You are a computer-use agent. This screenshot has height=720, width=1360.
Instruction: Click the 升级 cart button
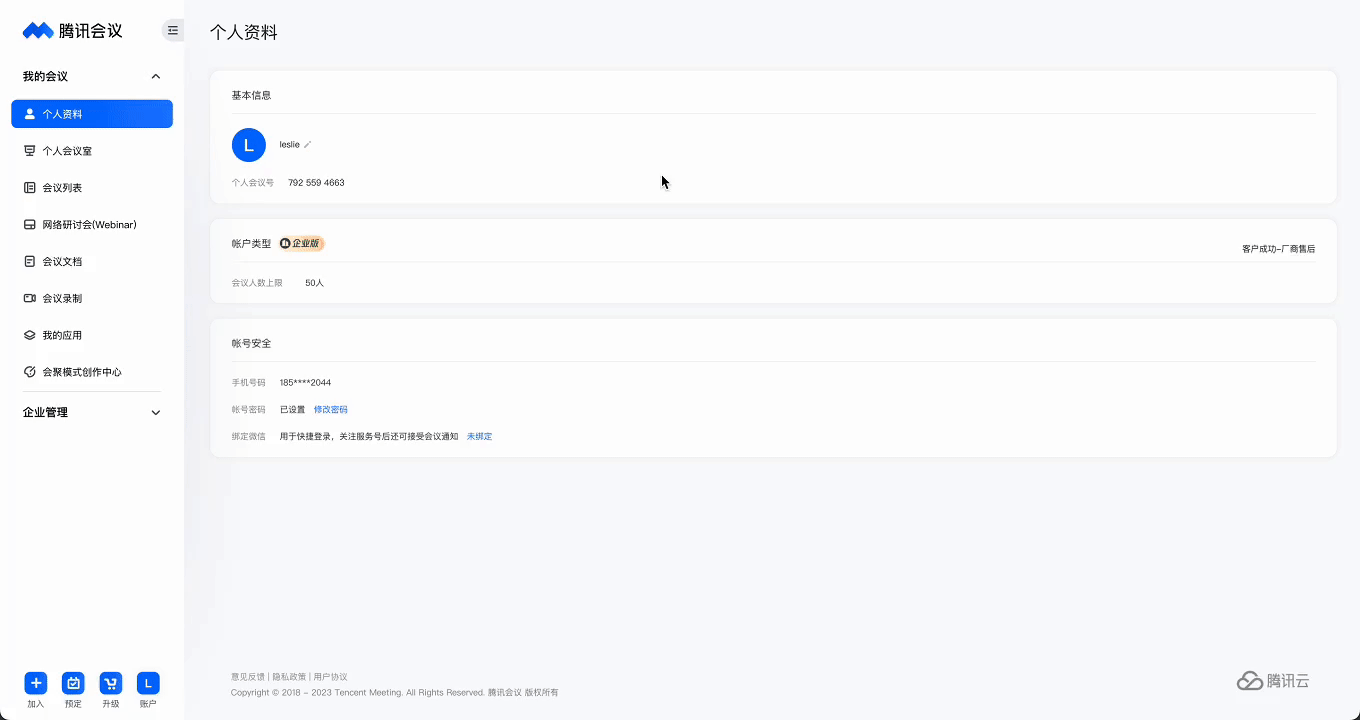tap(111, 683)
